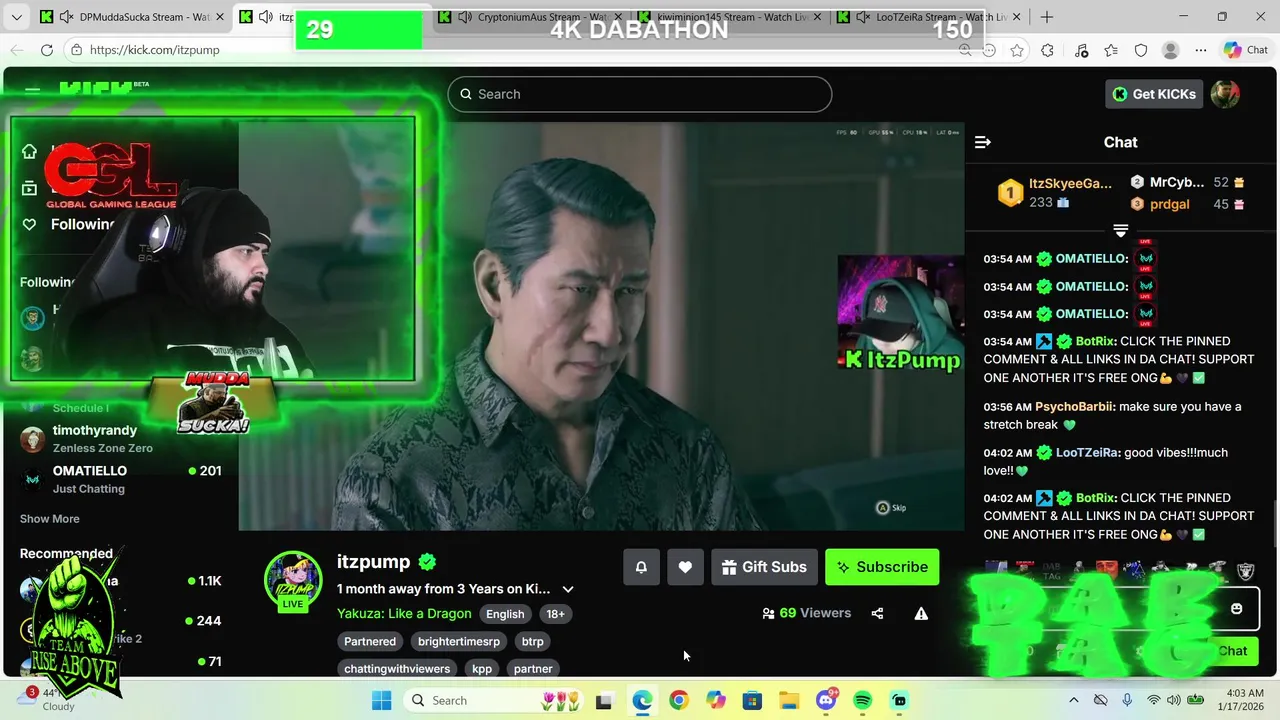The height and width of the screenshot is (720, 1280).
Task: Open the Favorites list in the browser toolbar
Action: pyautogui.click(x=1111, y=50)
